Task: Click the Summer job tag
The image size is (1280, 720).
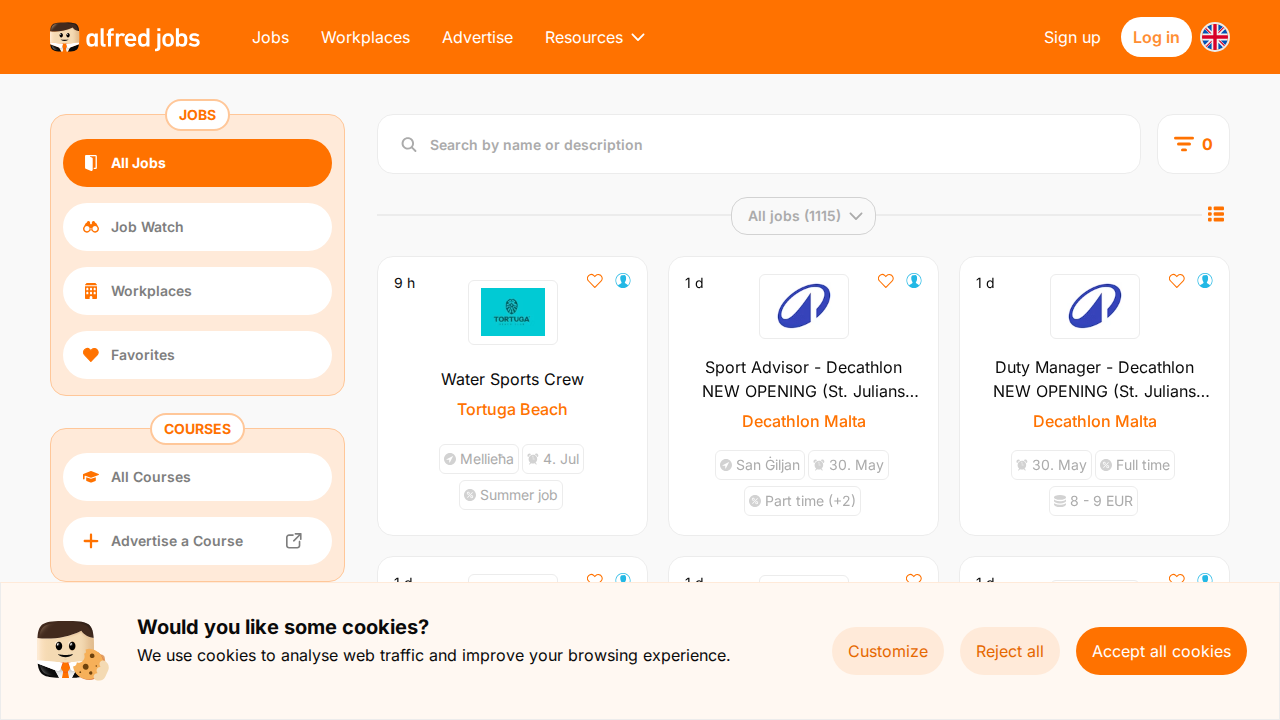Action: point(511,495)
